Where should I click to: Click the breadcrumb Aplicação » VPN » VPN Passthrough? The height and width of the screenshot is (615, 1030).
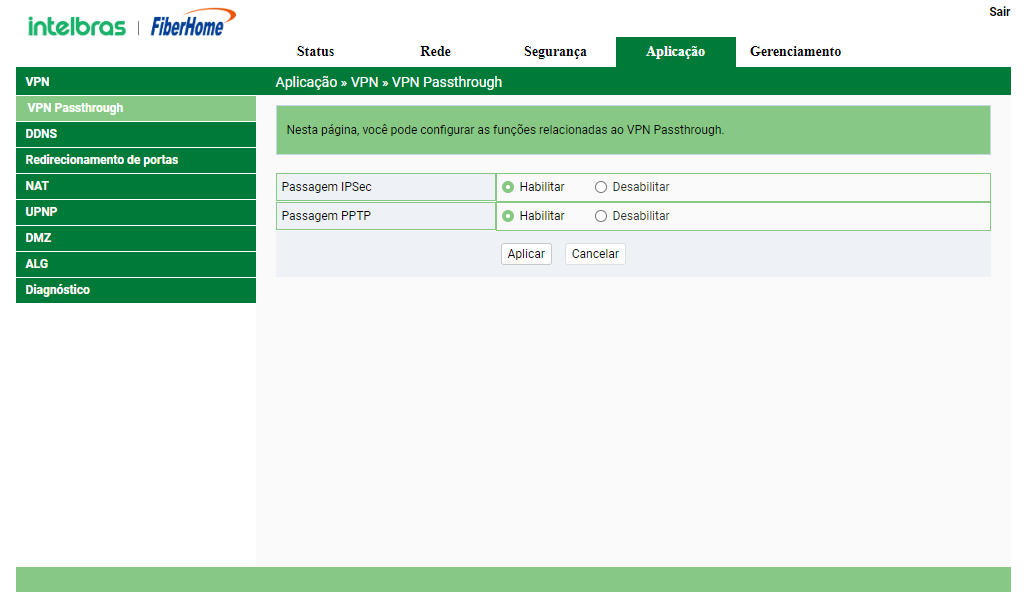[388, 82]
